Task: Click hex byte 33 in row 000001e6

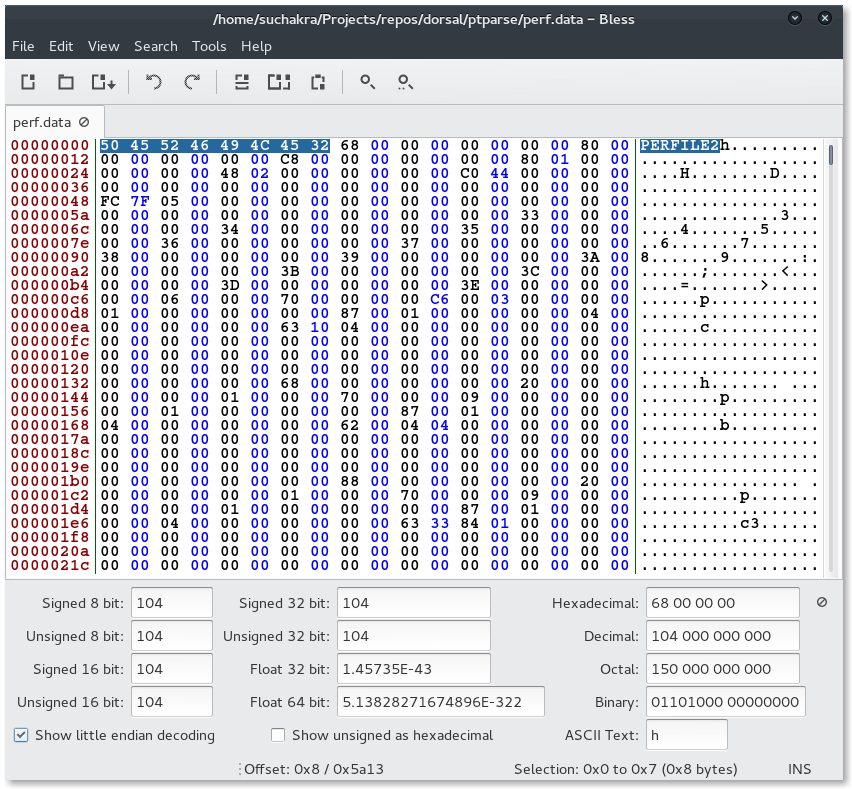Action: point(440,523)
